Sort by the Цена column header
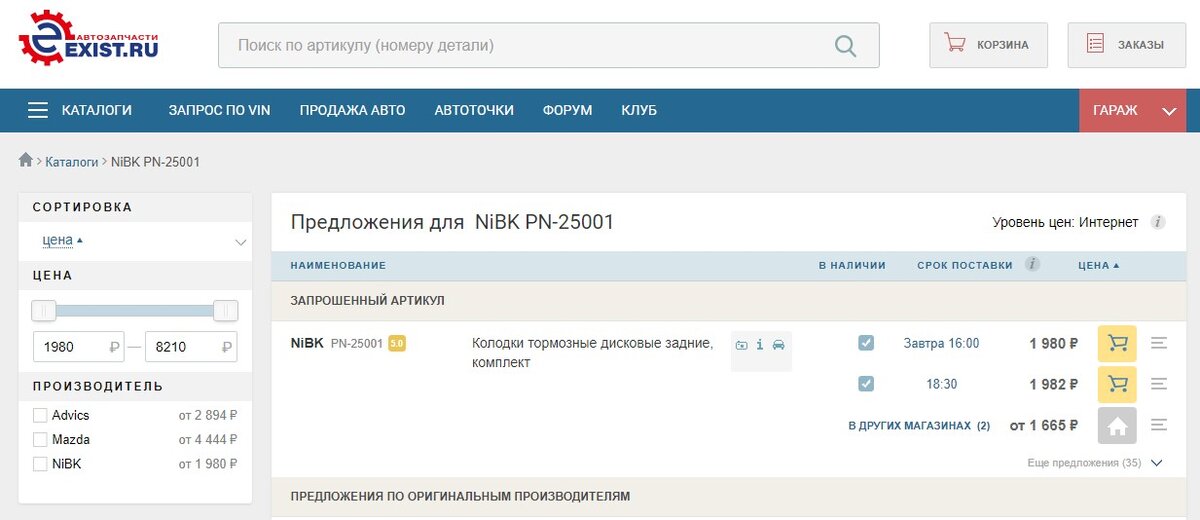Screen dimensions: 1200x520 pos(1099,265)
